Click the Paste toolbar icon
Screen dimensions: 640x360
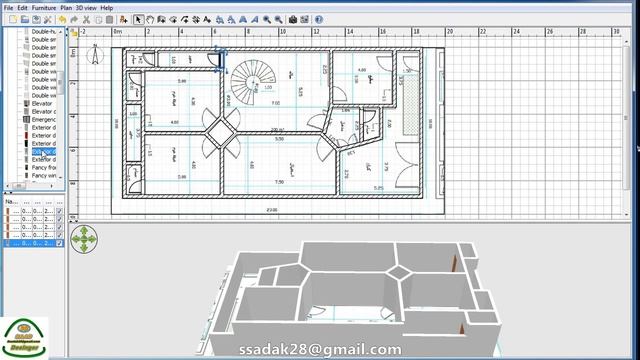(109, 20)
